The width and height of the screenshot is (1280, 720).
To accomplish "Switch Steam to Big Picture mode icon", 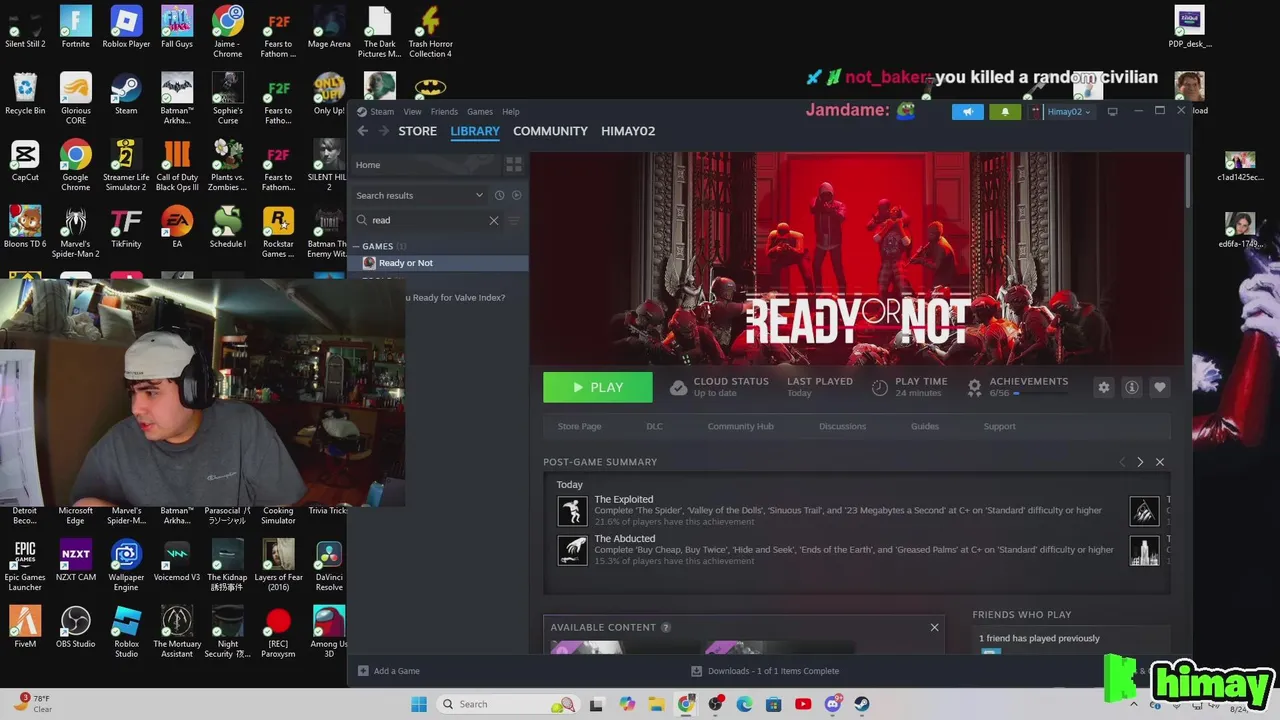I will 1112,111.
